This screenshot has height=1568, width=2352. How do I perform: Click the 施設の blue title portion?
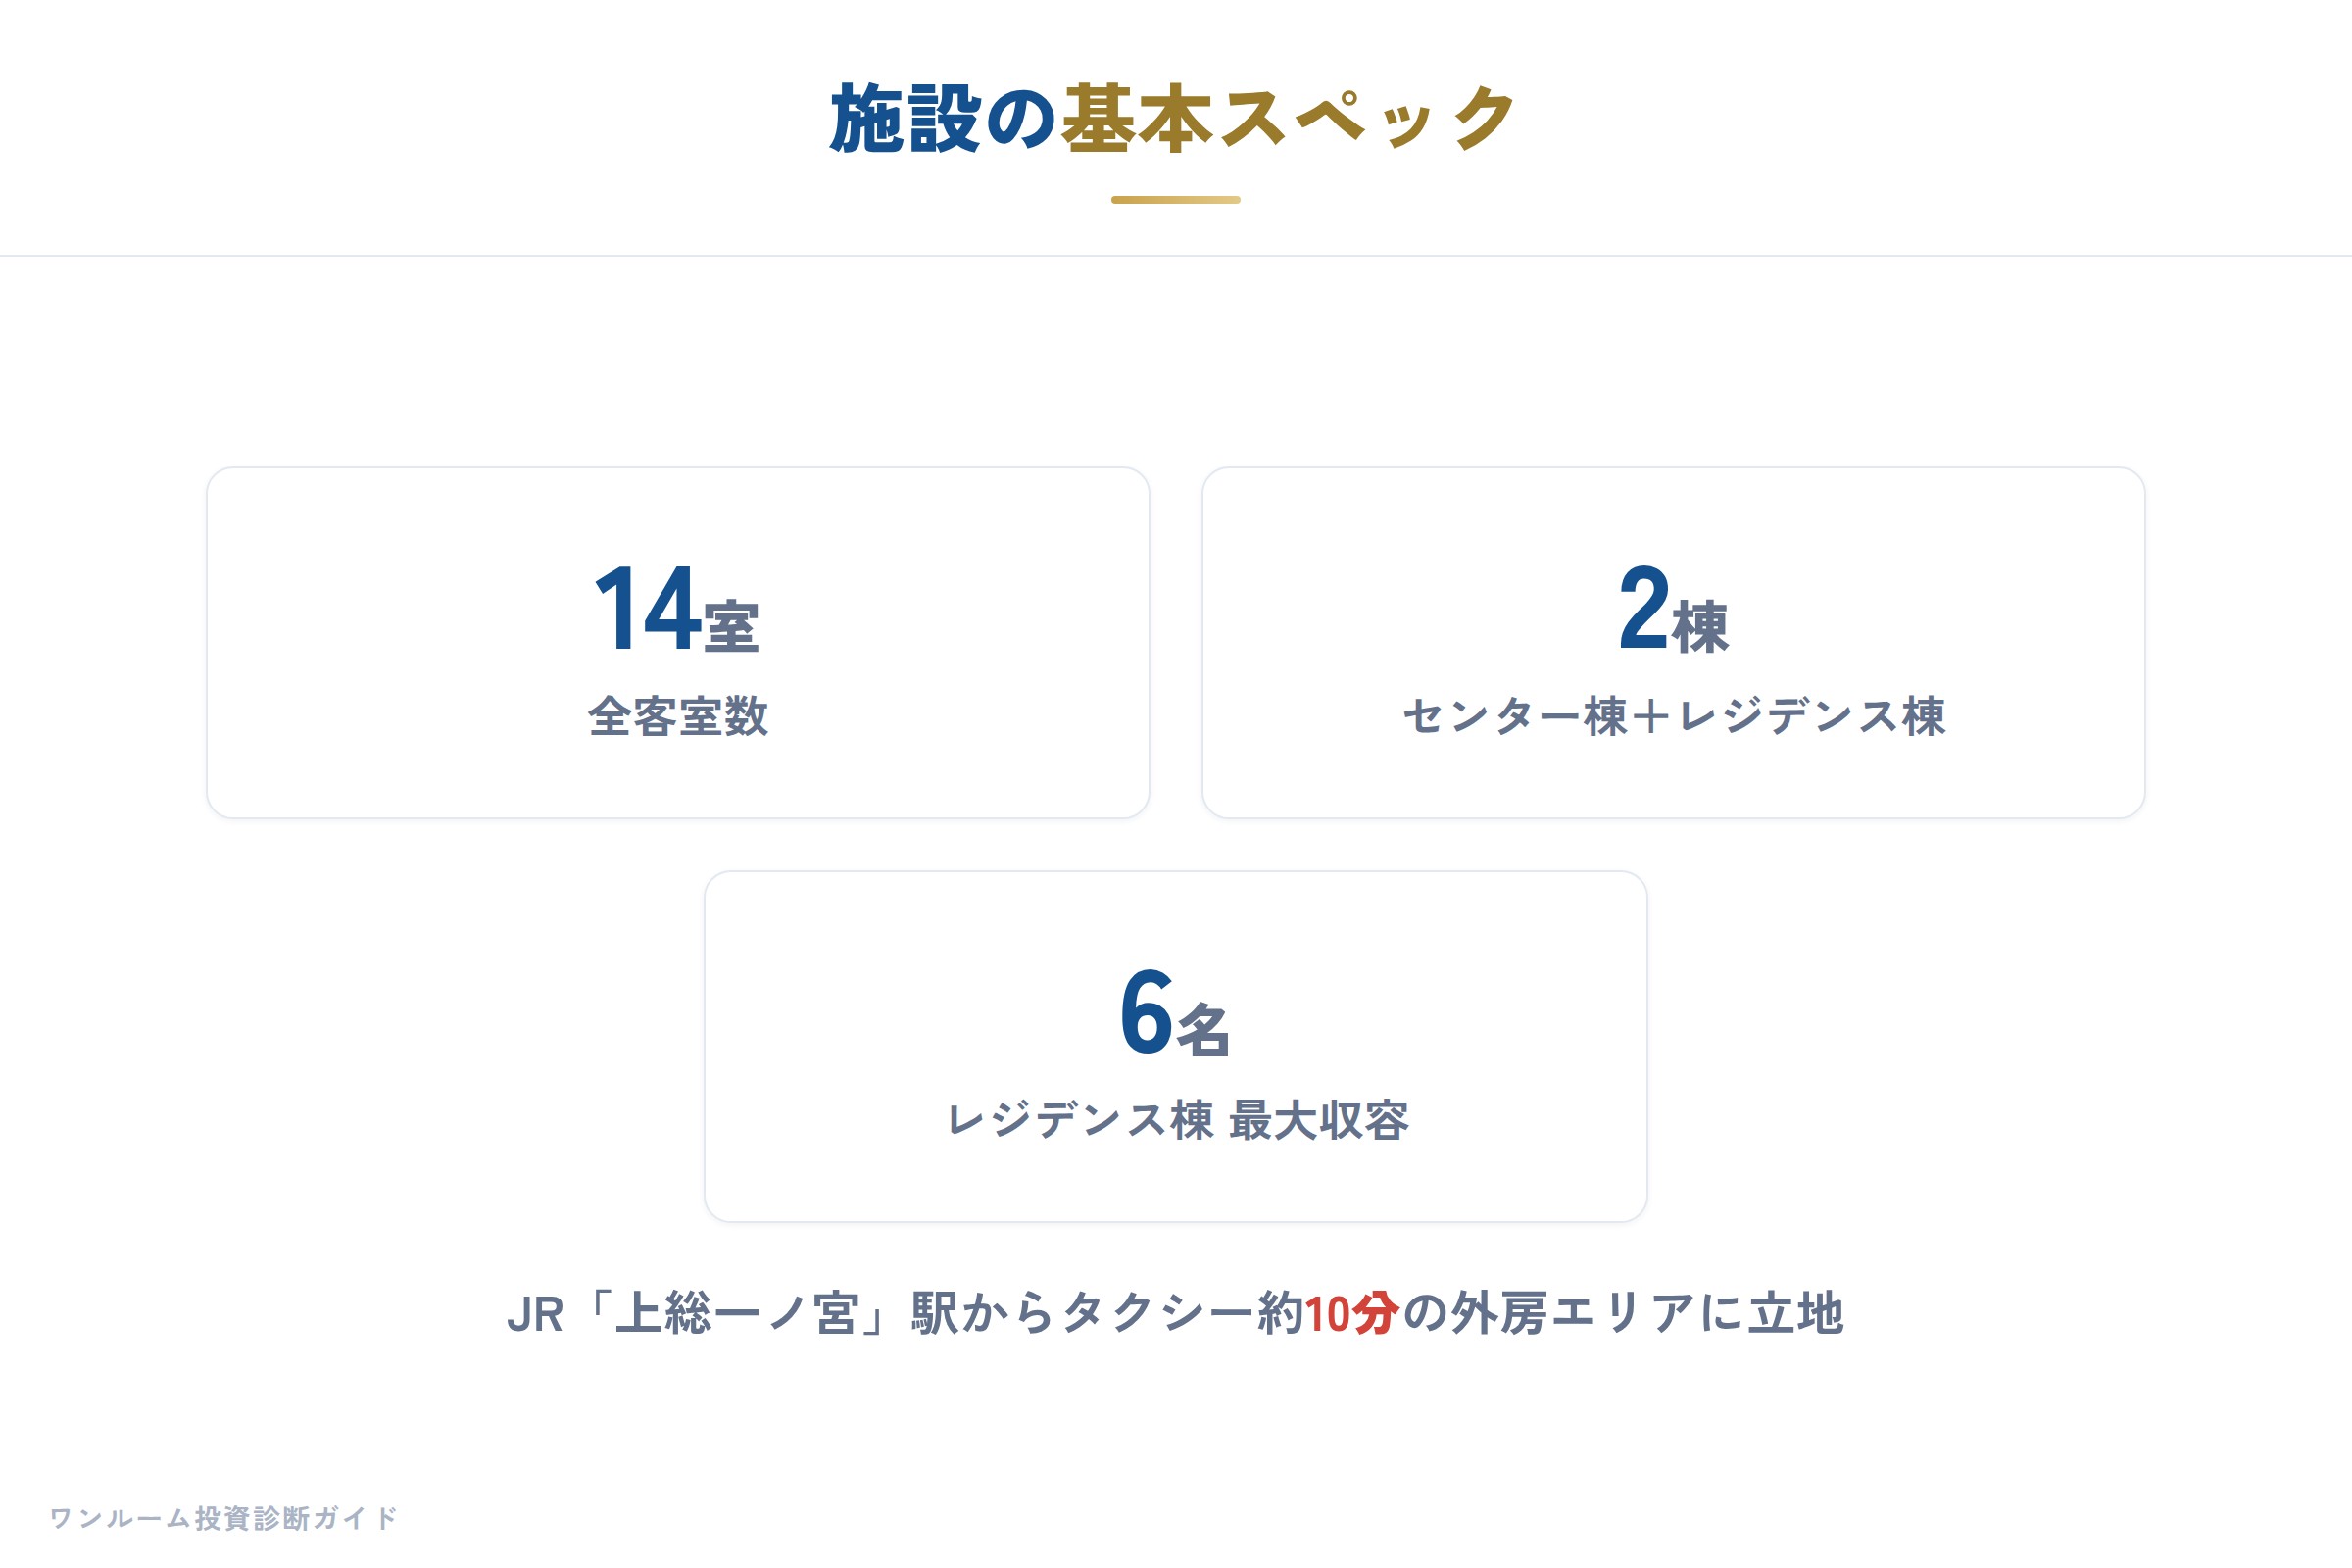coord(943,120)
